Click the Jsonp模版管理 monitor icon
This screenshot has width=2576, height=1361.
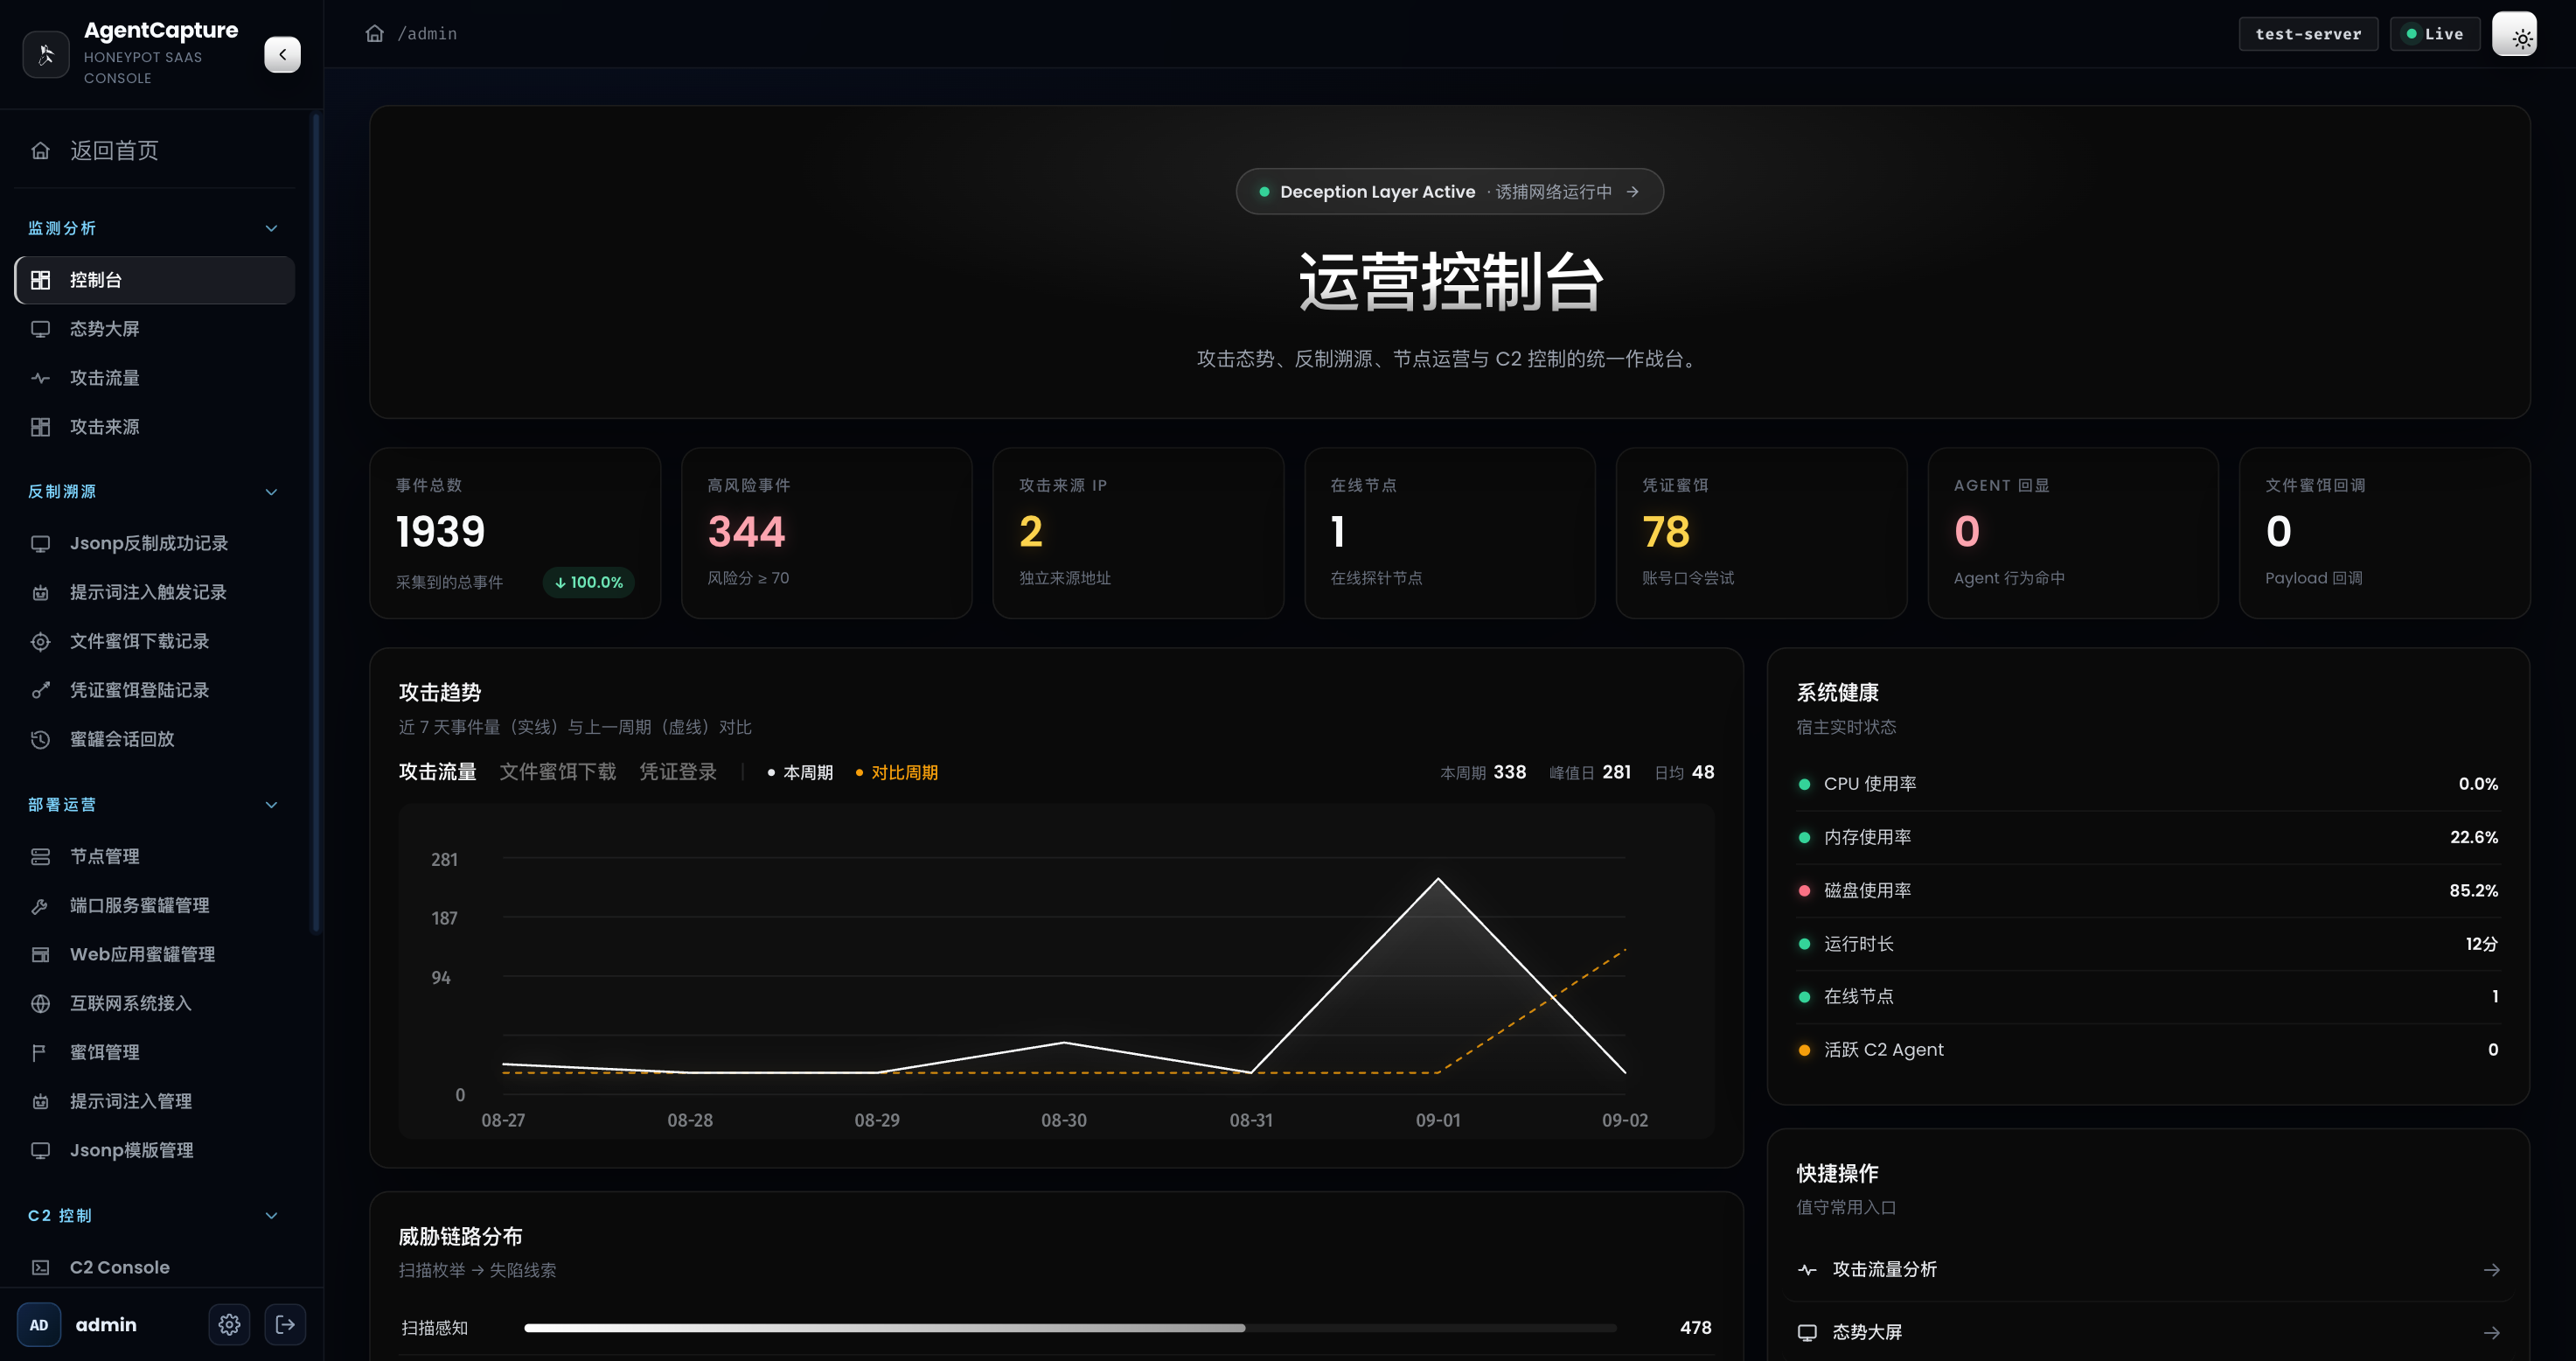(40, 1150)
